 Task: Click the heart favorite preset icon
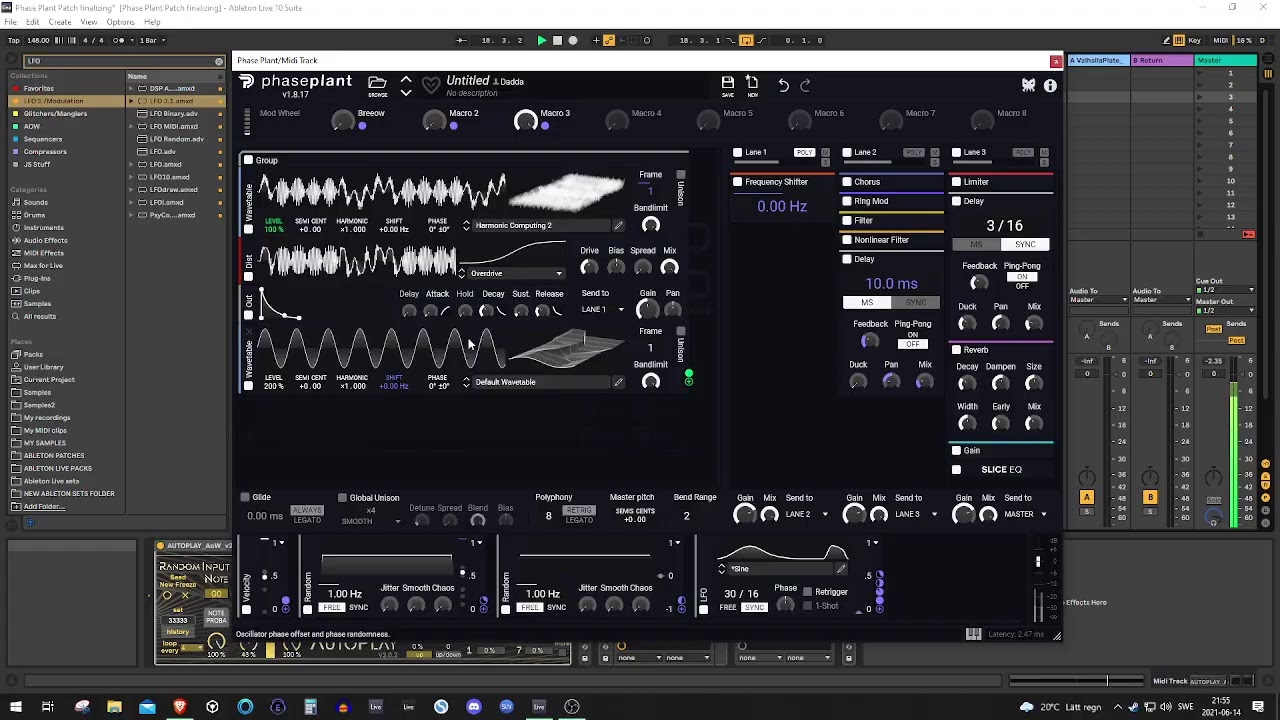[x=431, y=85]
